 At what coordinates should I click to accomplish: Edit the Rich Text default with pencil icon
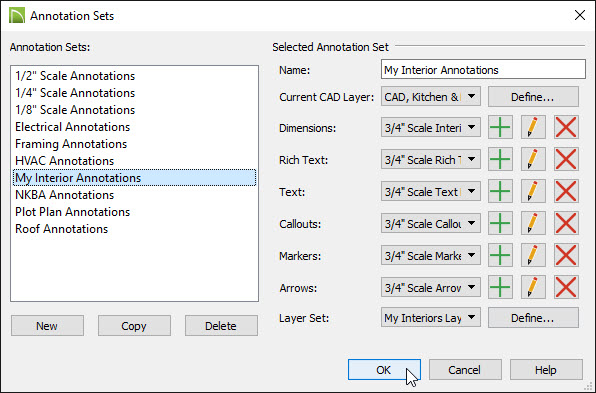[x=533, y=159]
